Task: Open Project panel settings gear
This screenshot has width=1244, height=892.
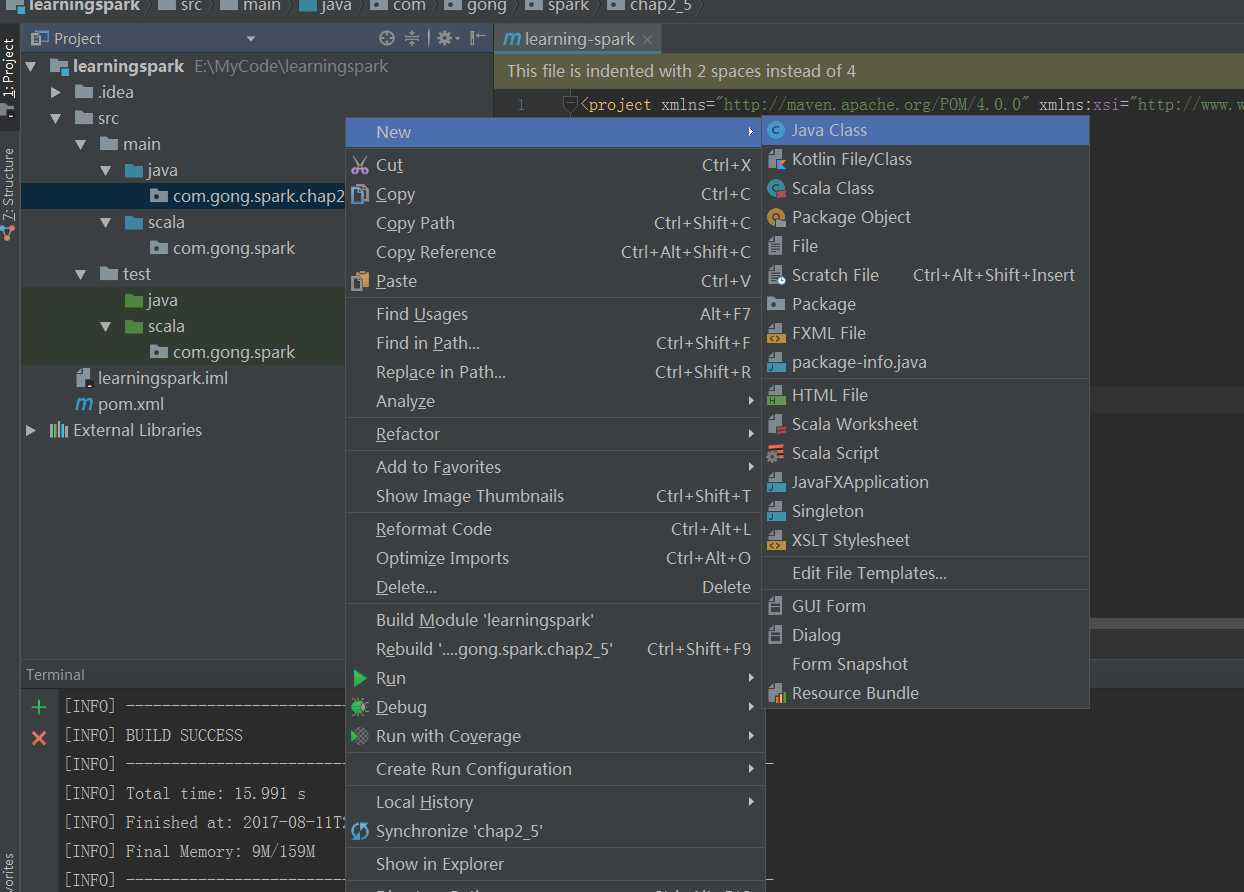Action: click(446, 38)
